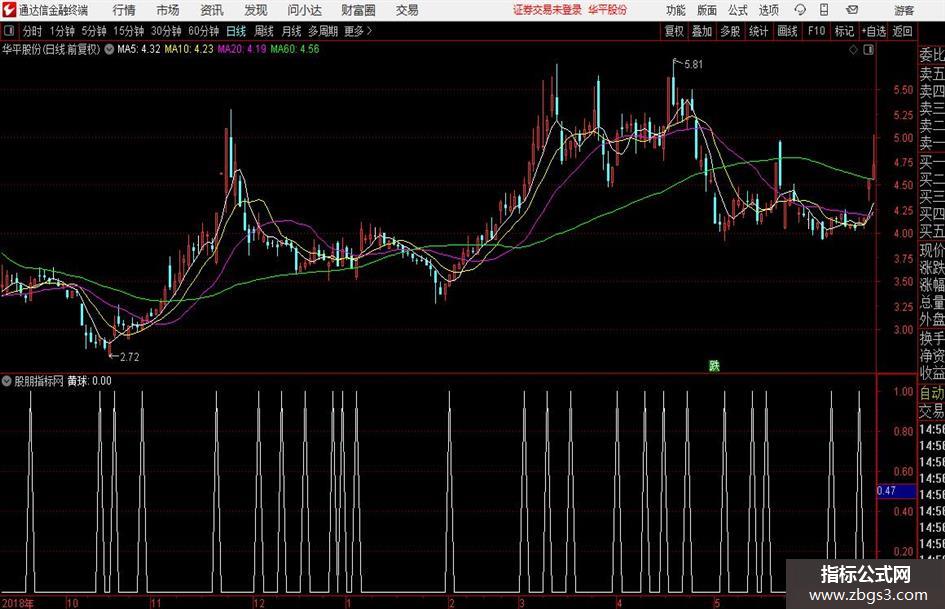Screen dimensions: 945x609
Task: Open the 市场 menu
Action: click(168, 10)
